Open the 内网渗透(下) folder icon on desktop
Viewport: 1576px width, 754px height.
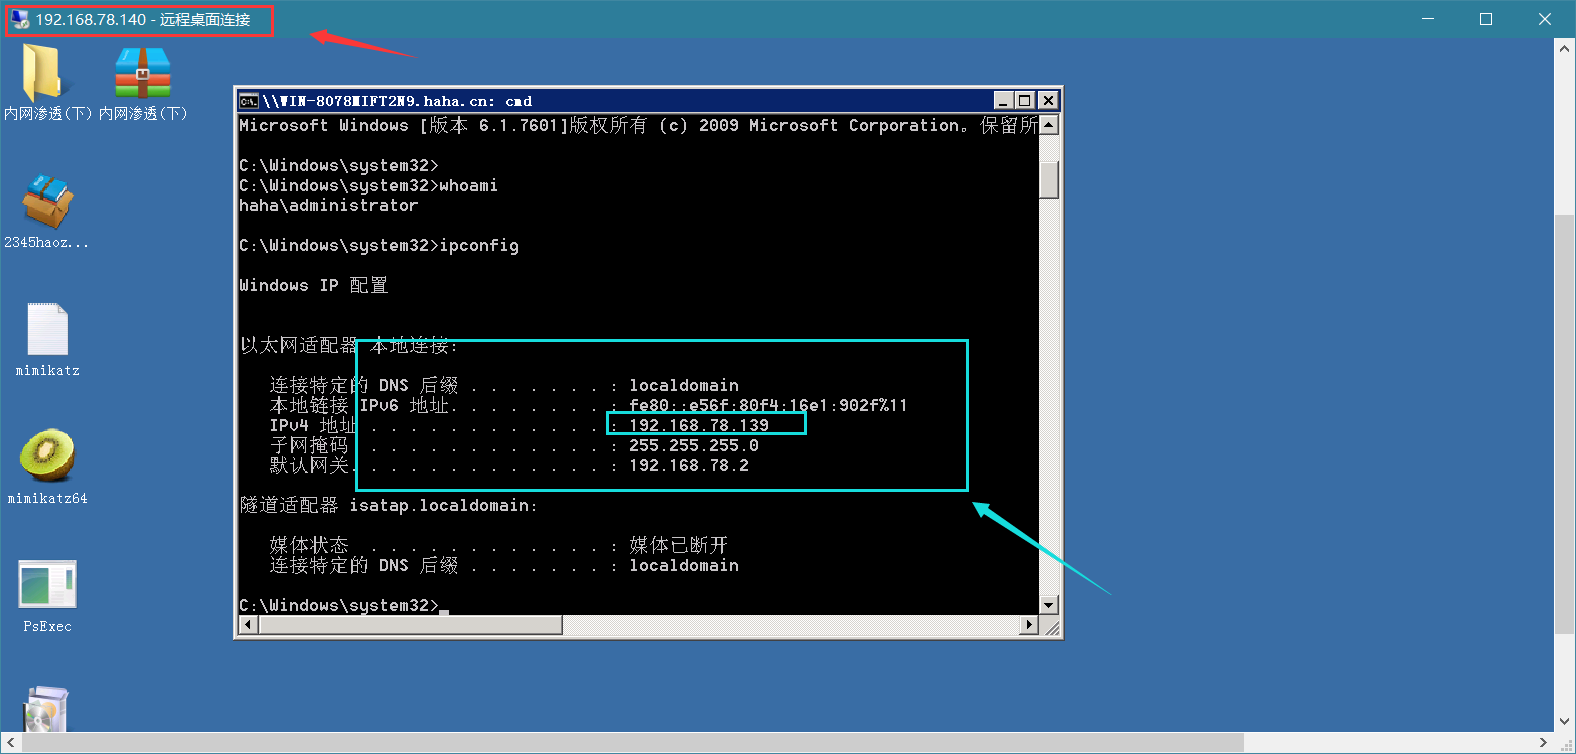42,73
